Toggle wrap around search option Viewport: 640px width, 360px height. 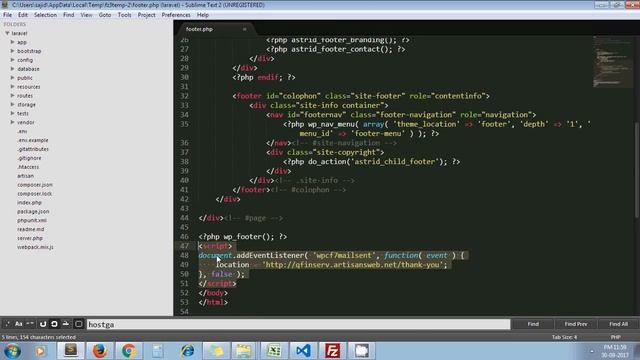coord(54,324)
